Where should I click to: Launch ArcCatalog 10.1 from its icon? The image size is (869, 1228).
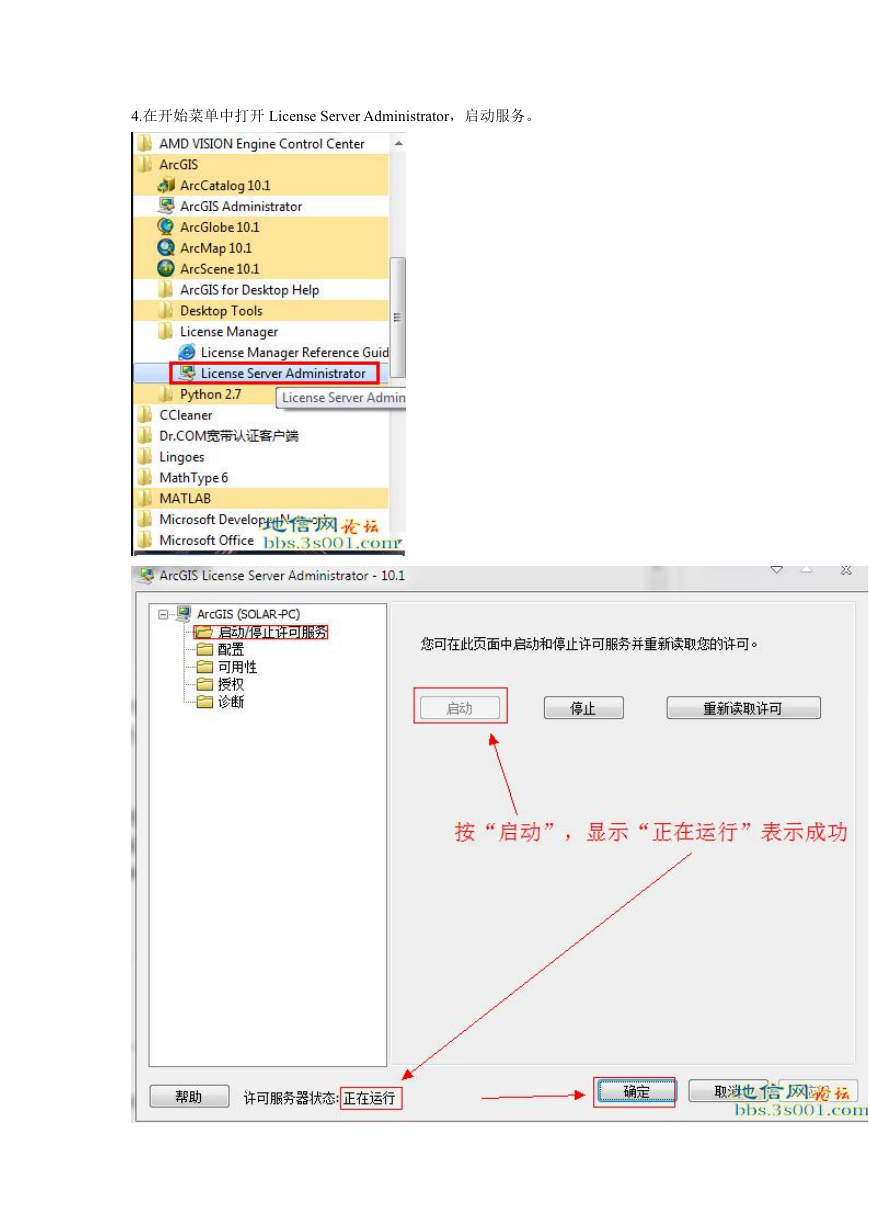coord(166,186)
